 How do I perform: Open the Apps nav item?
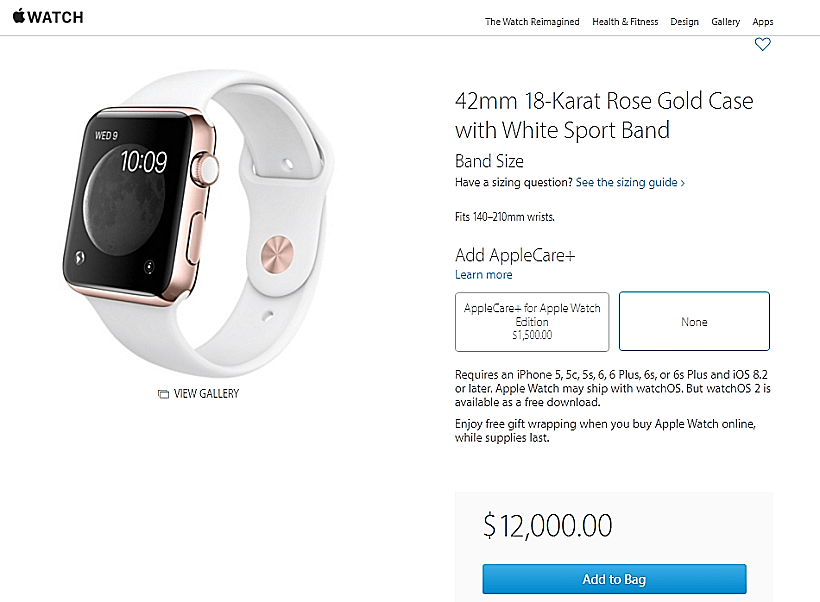click(763, 21)
